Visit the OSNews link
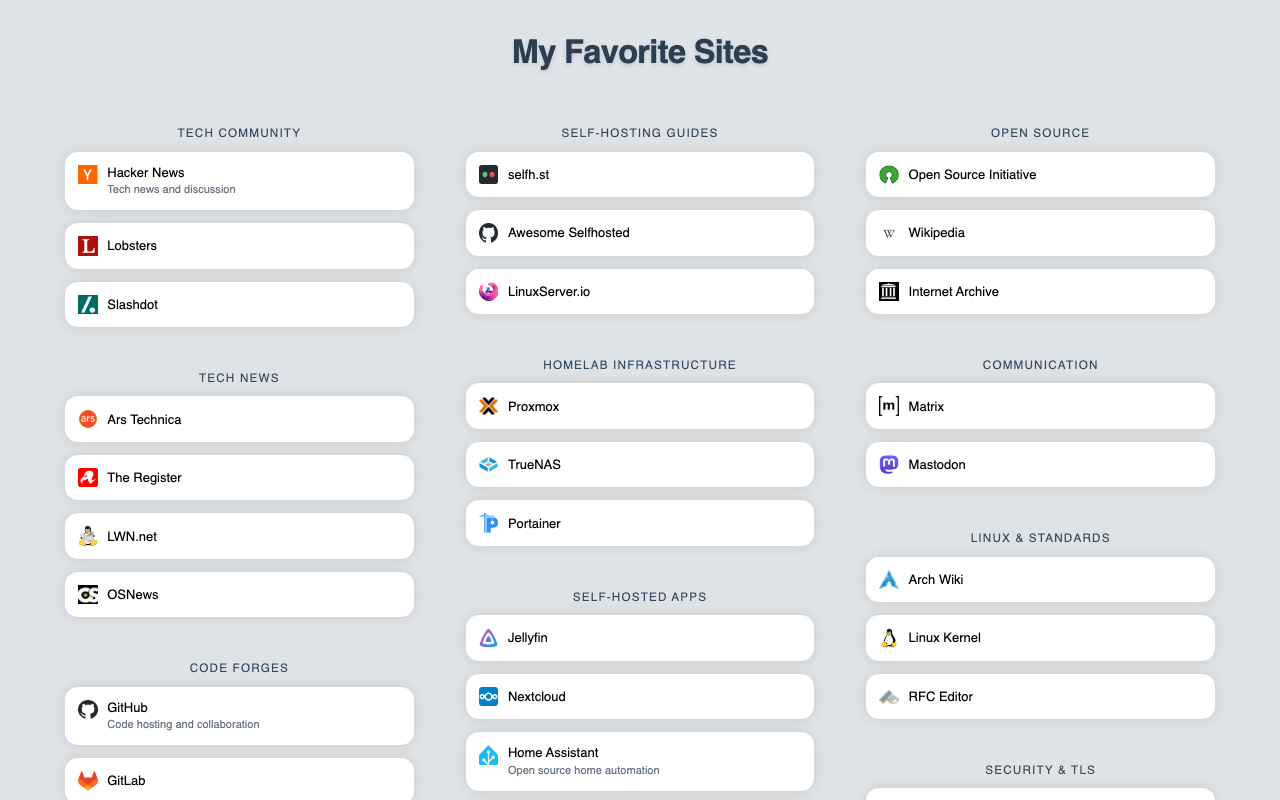This screenshot has height=800, width=1280. [239, 595]
